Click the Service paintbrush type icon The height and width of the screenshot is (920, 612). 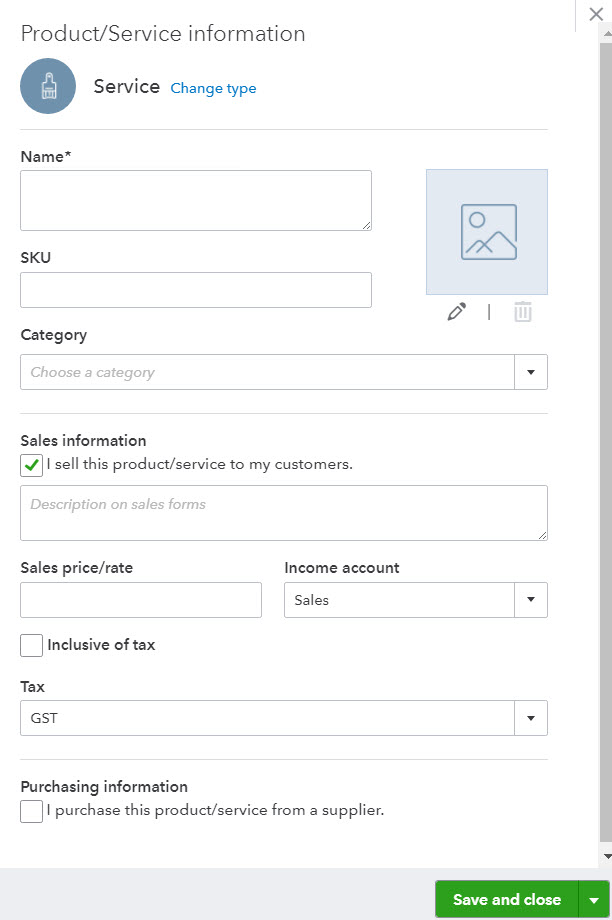[x=48, y=86]
